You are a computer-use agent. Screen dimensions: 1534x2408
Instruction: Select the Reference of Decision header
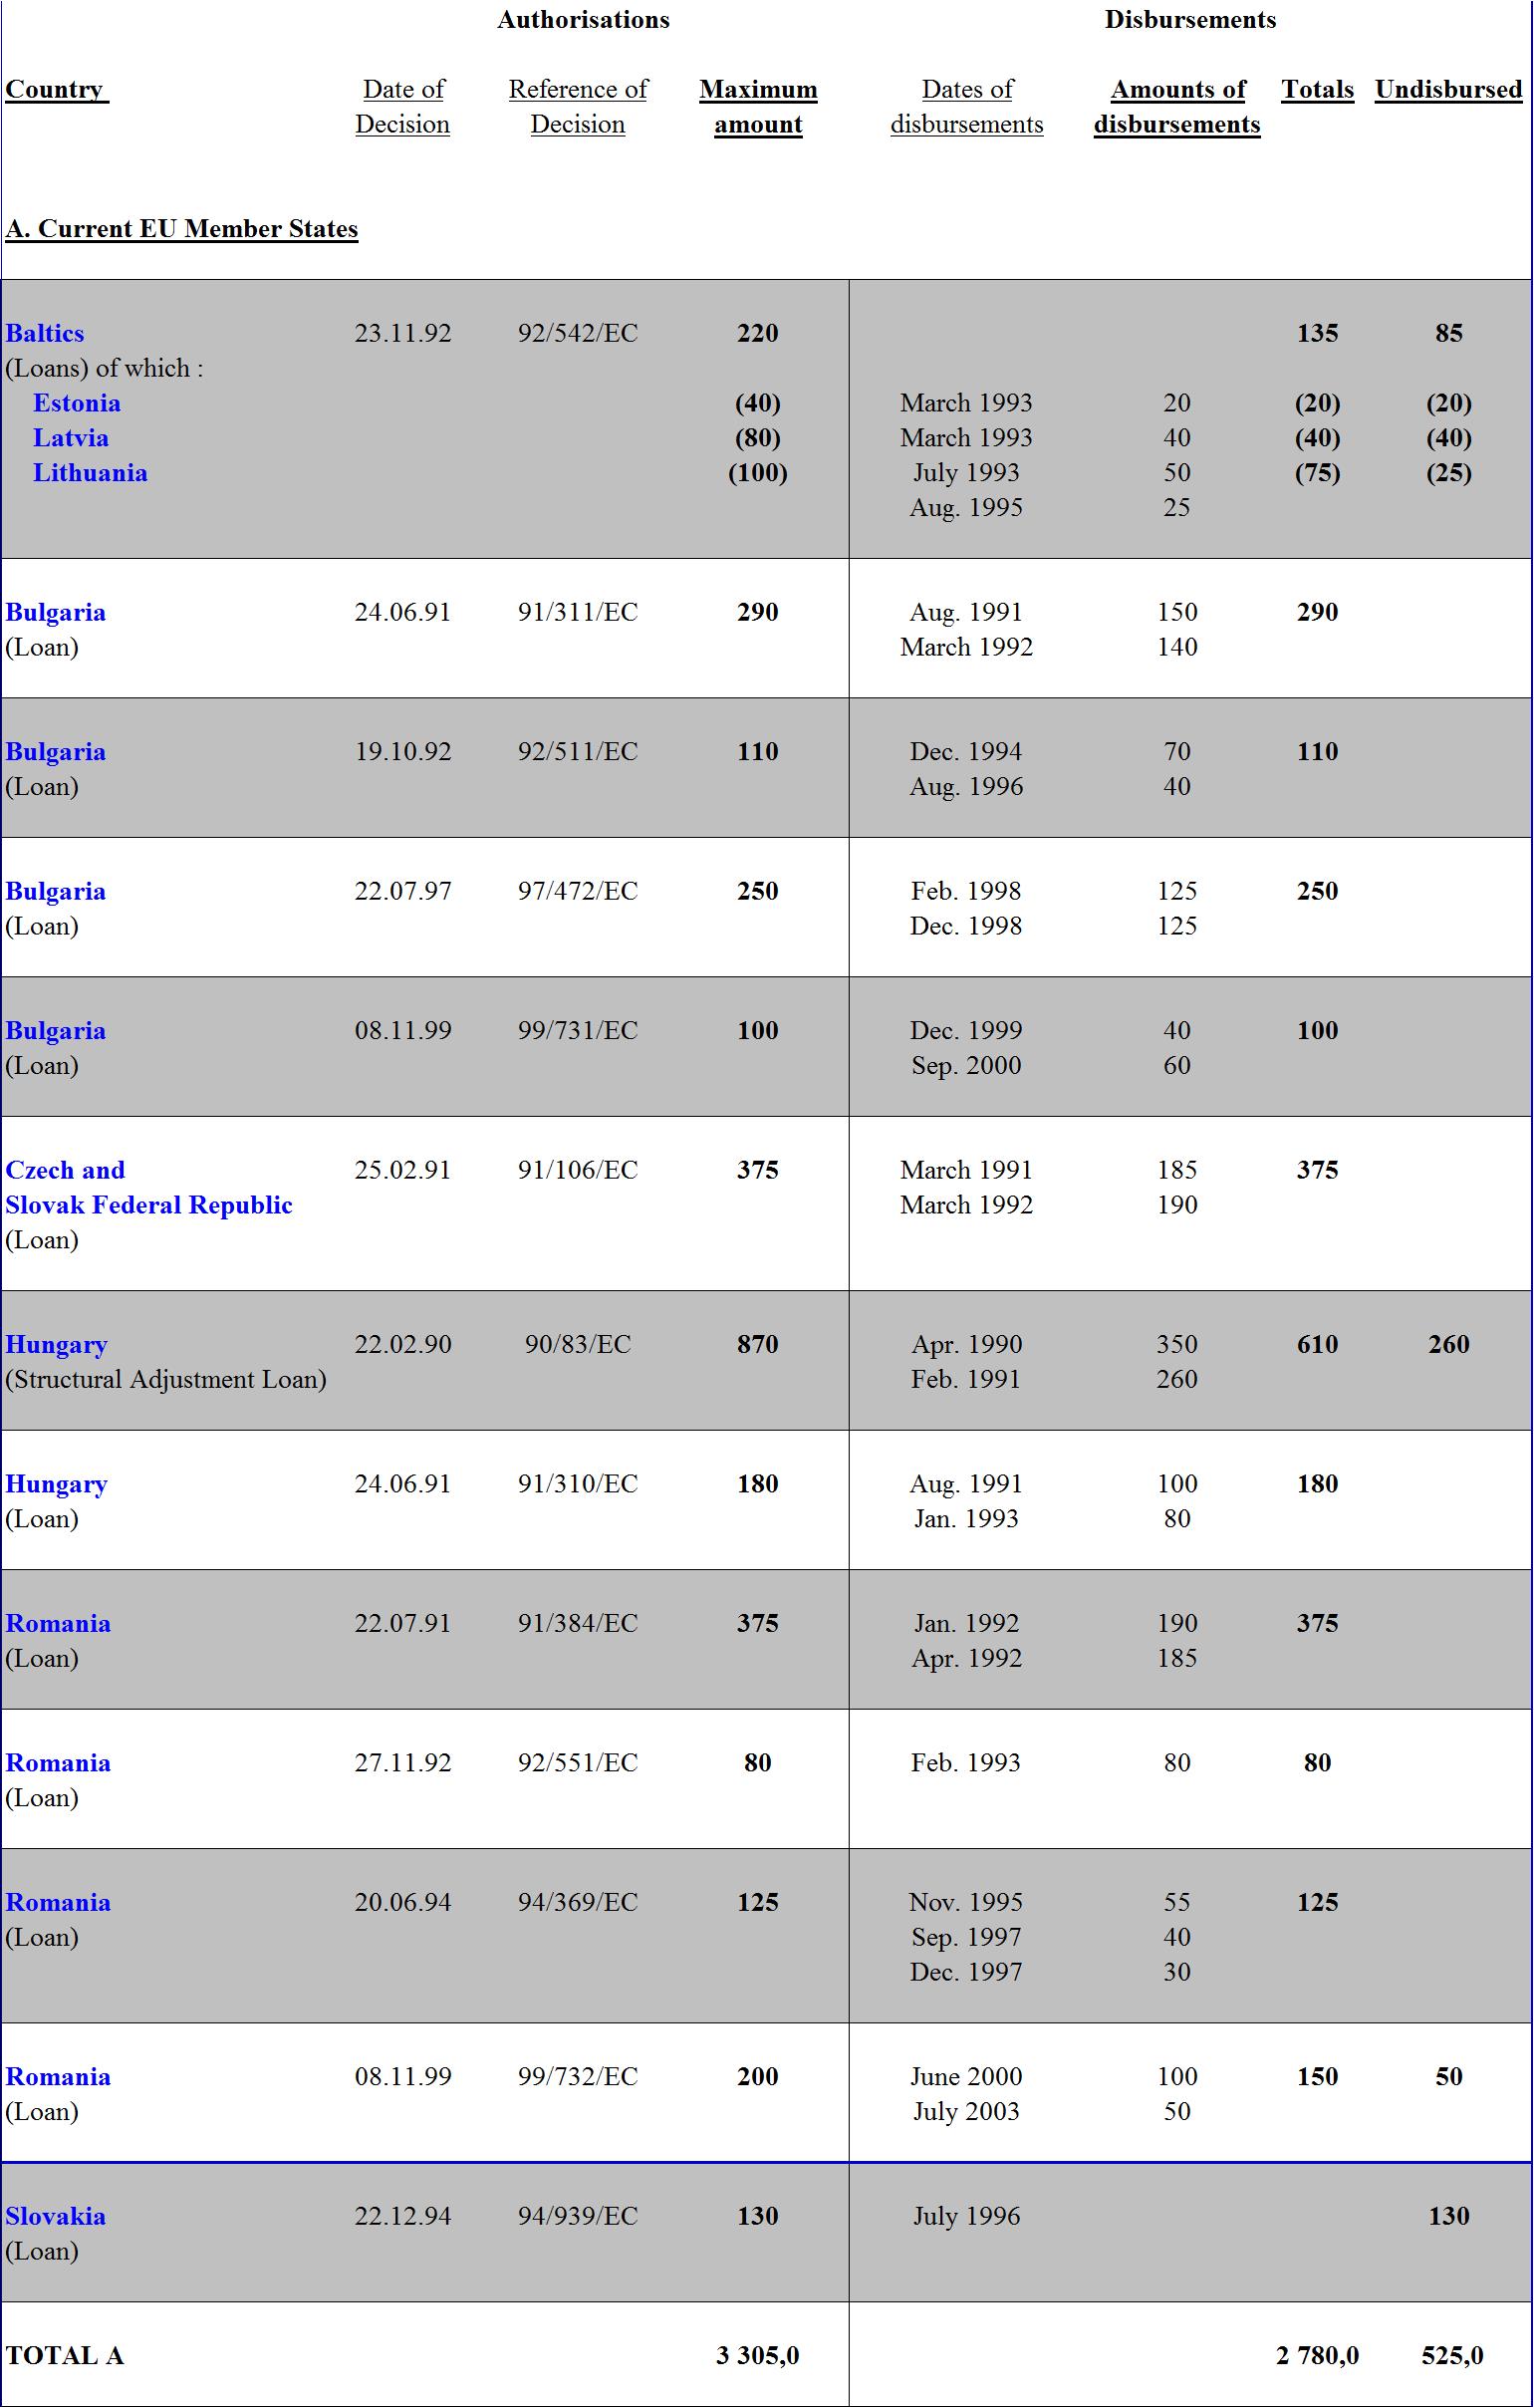(x=578, y=107)
